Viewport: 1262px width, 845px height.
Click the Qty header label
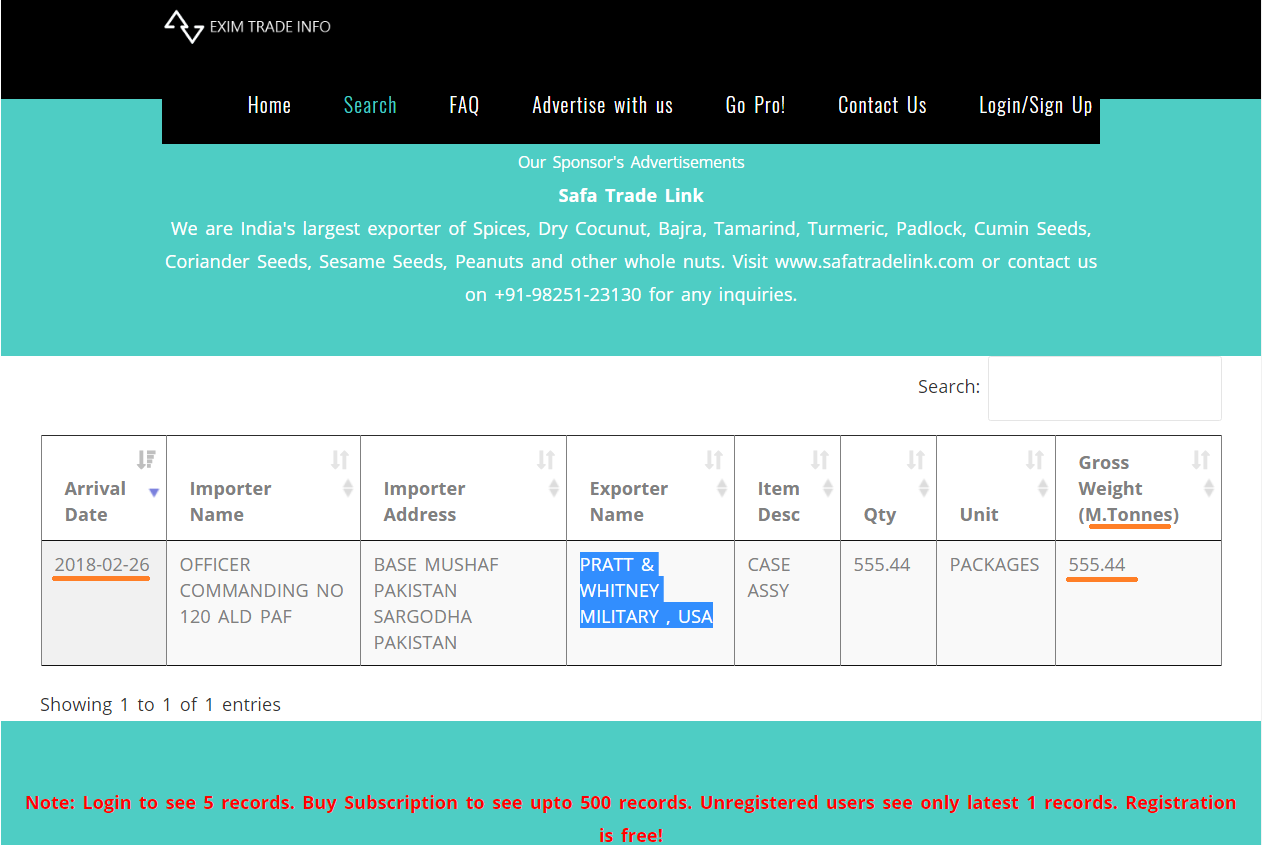tap(880, 514)
